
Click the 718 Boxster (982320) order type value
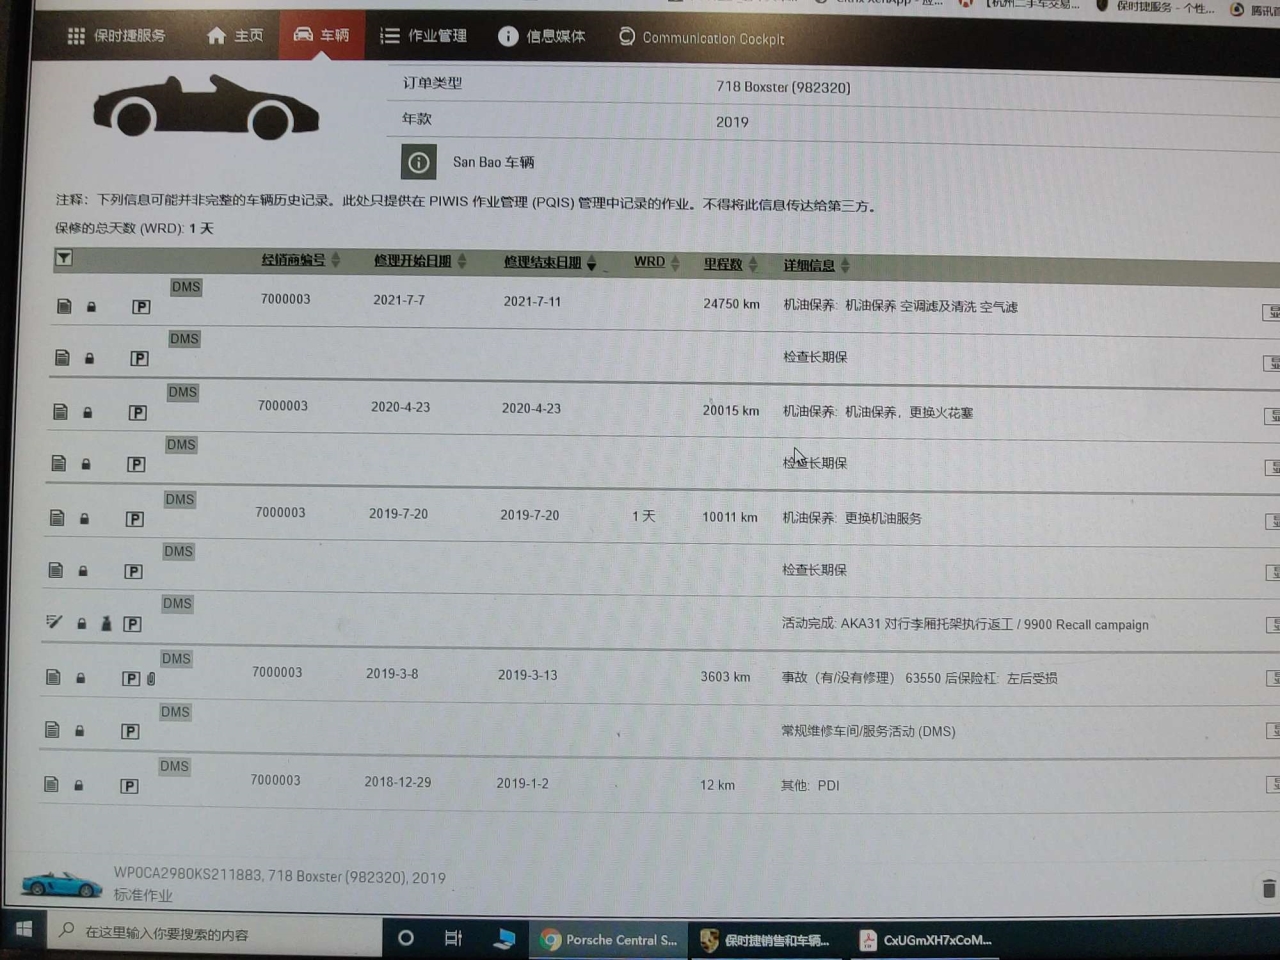point(783,87)
